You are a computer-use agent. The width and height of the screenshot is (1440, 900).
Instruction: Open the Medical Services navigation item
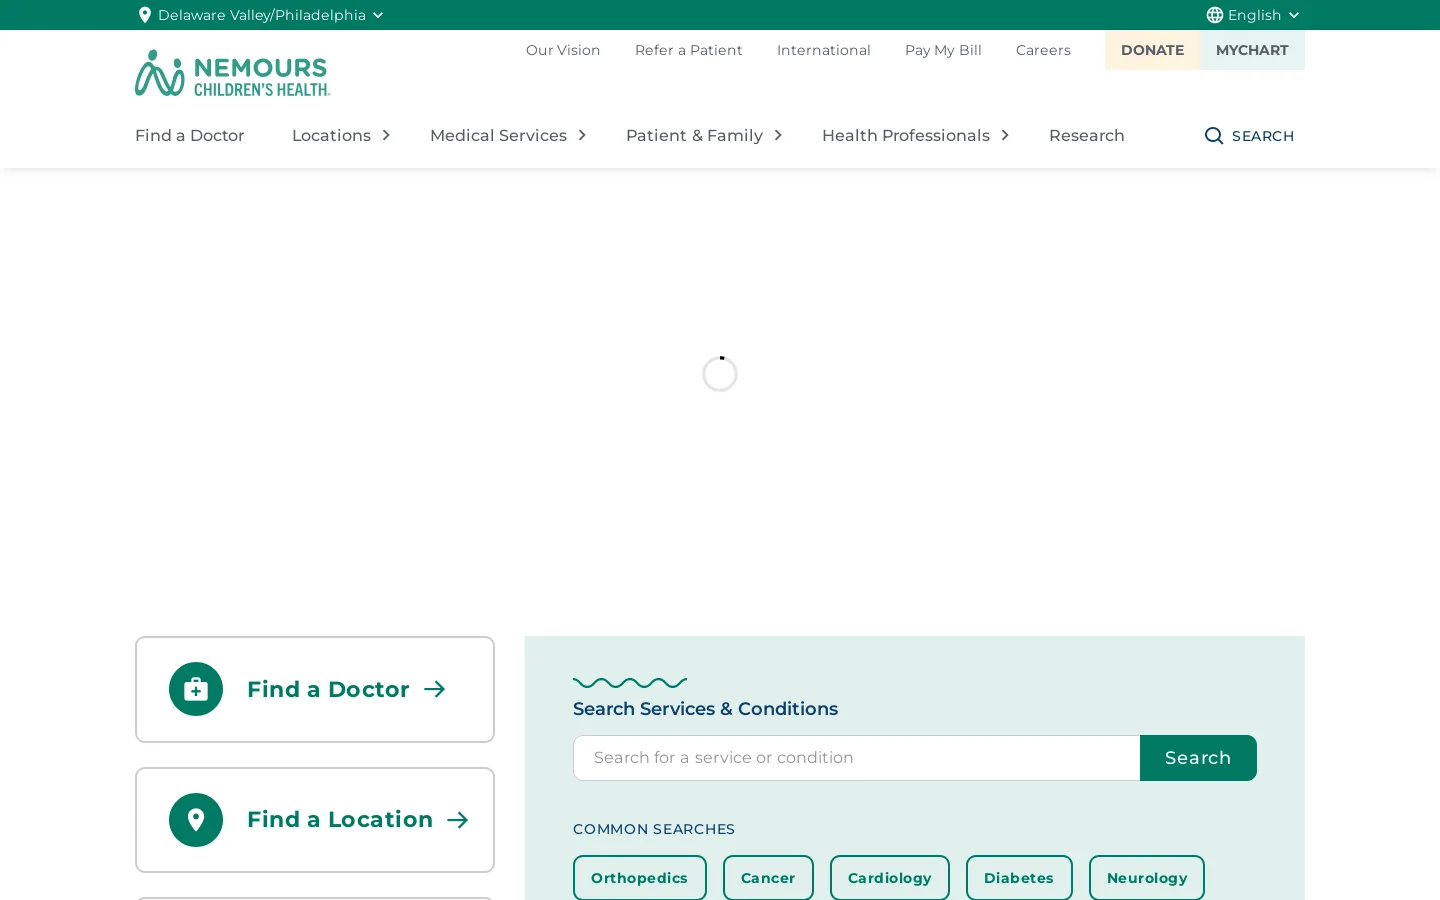[x=498, y=135]
